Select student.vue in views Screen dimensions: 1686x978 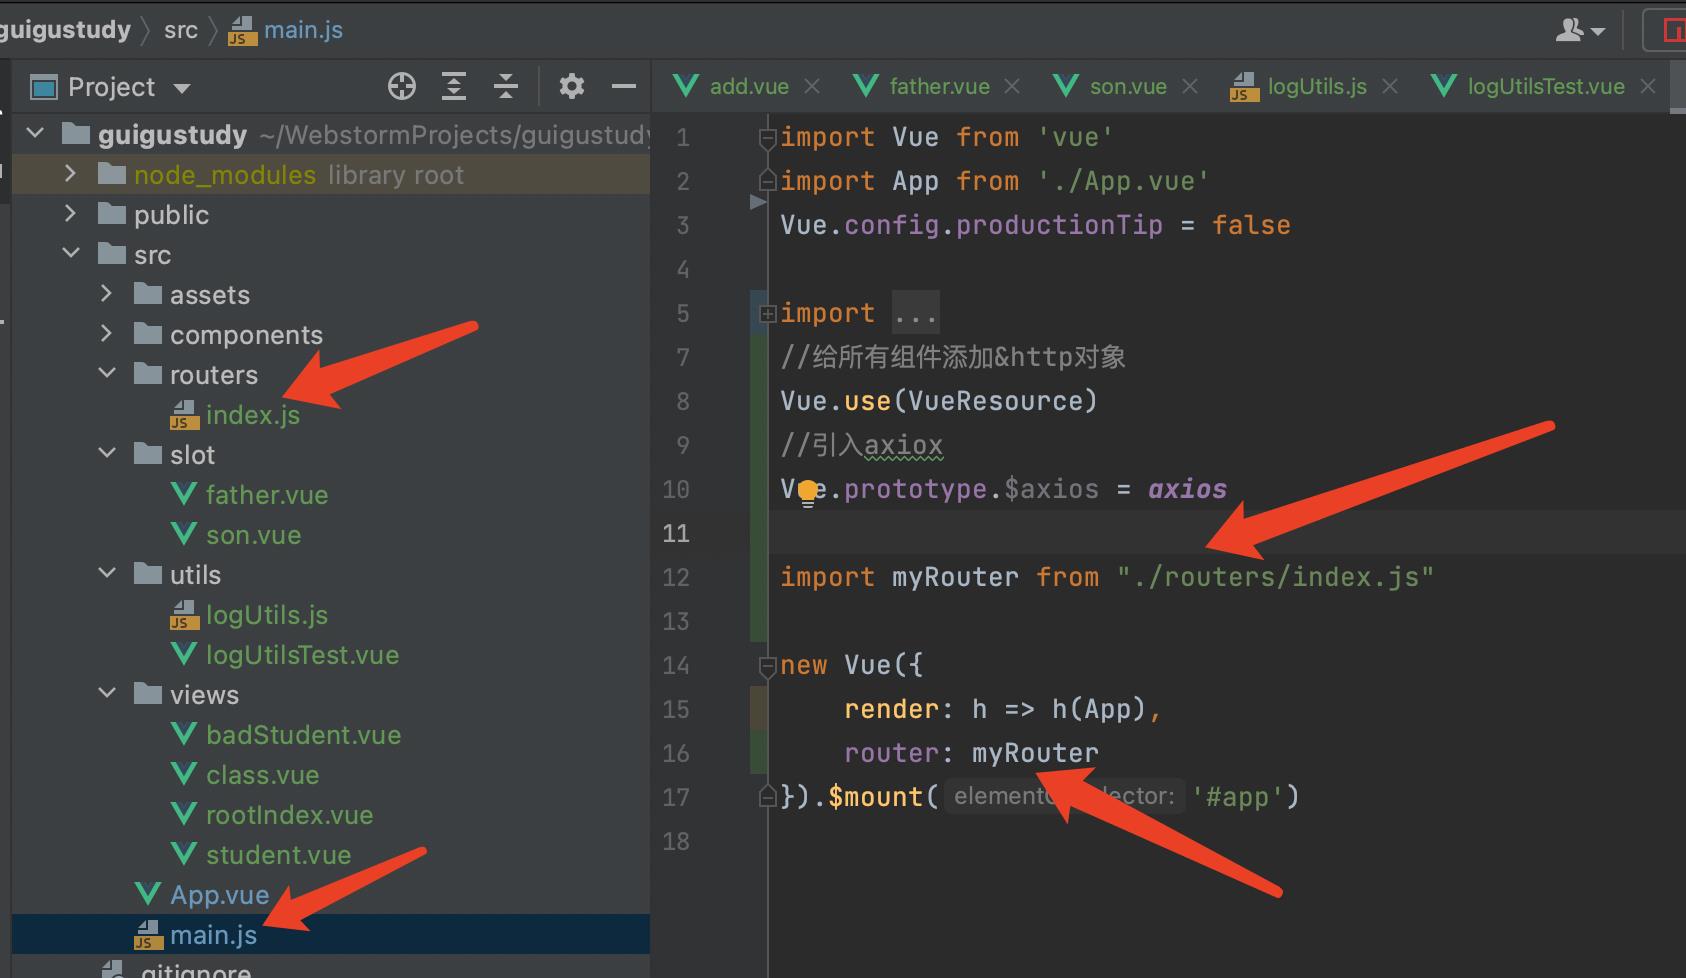(278, 855)
